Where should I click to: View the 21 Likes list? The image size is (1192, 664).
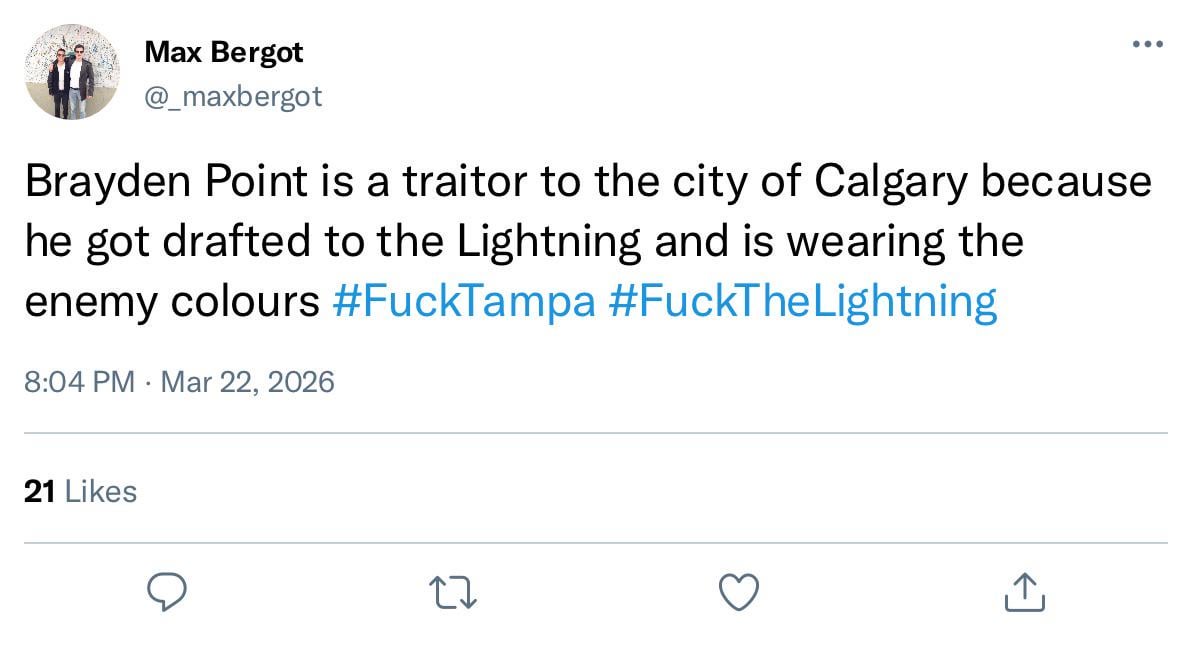click(79, 491)
